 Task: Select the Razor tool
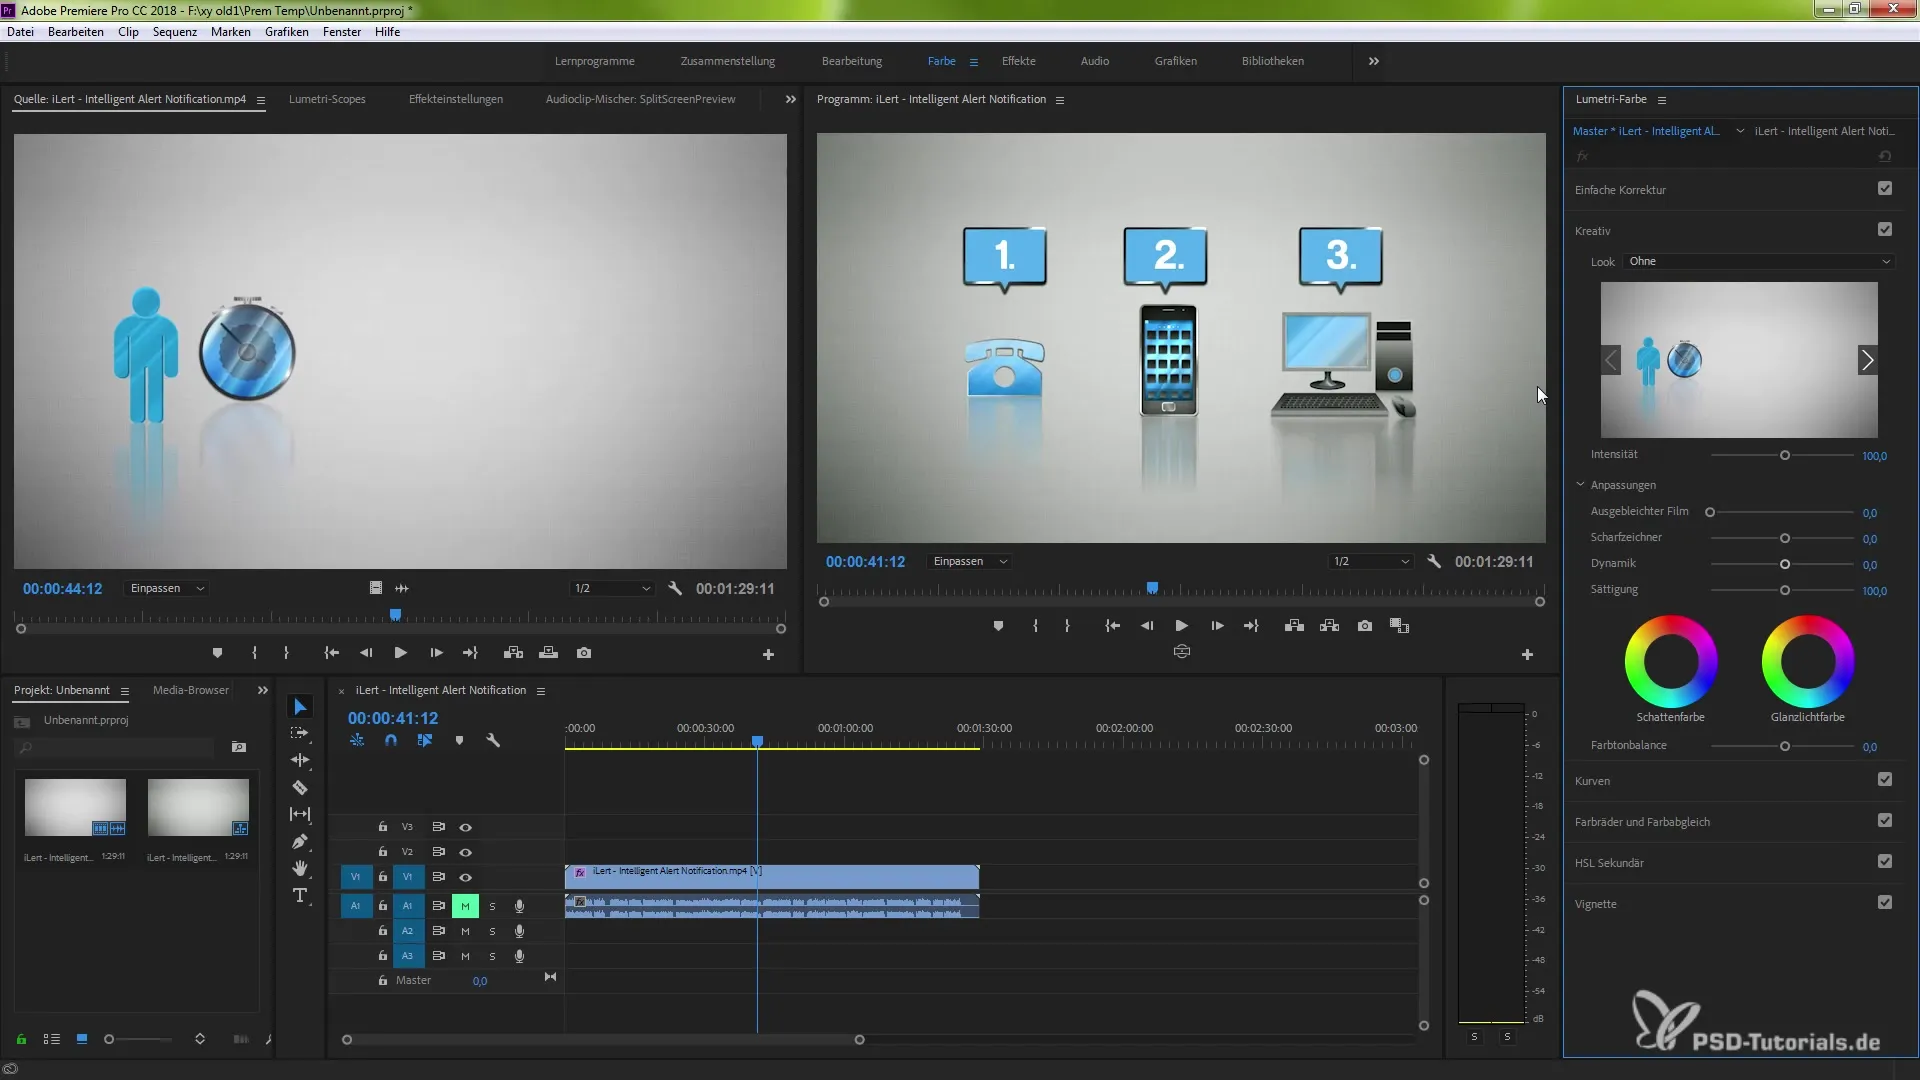(300, 788)
